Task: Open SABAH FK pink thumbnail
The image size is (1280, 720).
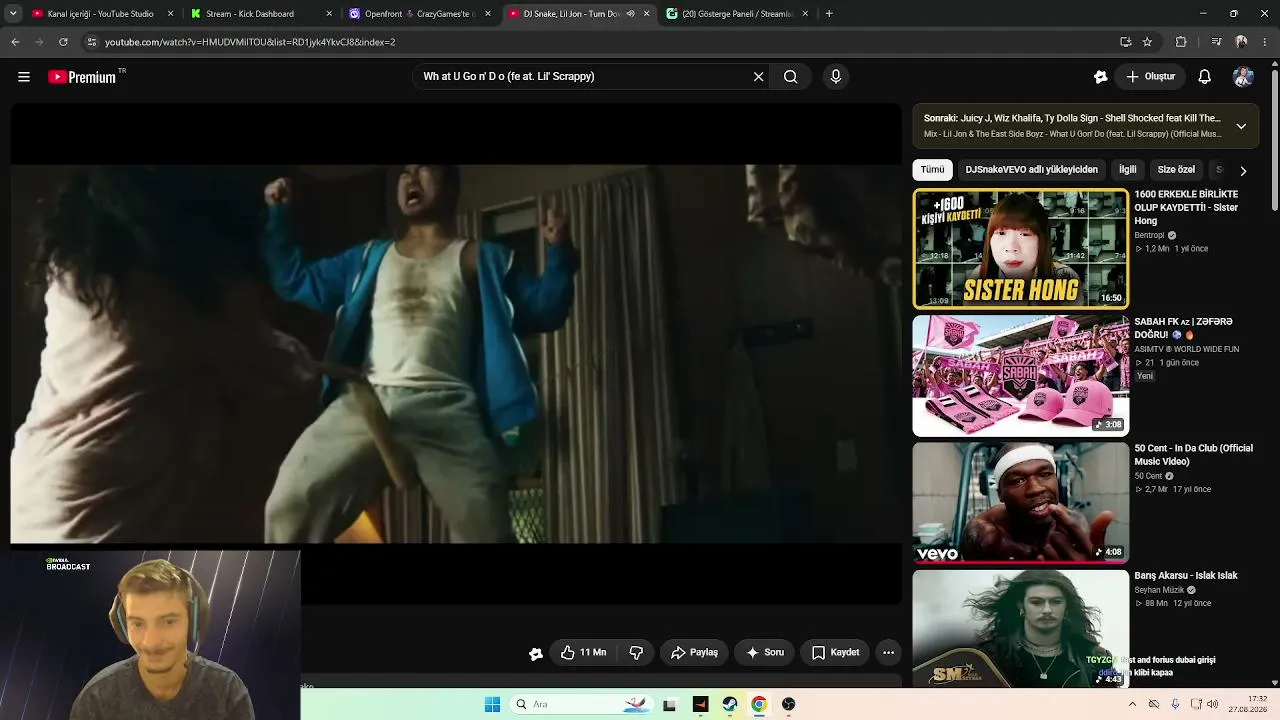Action: tap(1020, 376)
